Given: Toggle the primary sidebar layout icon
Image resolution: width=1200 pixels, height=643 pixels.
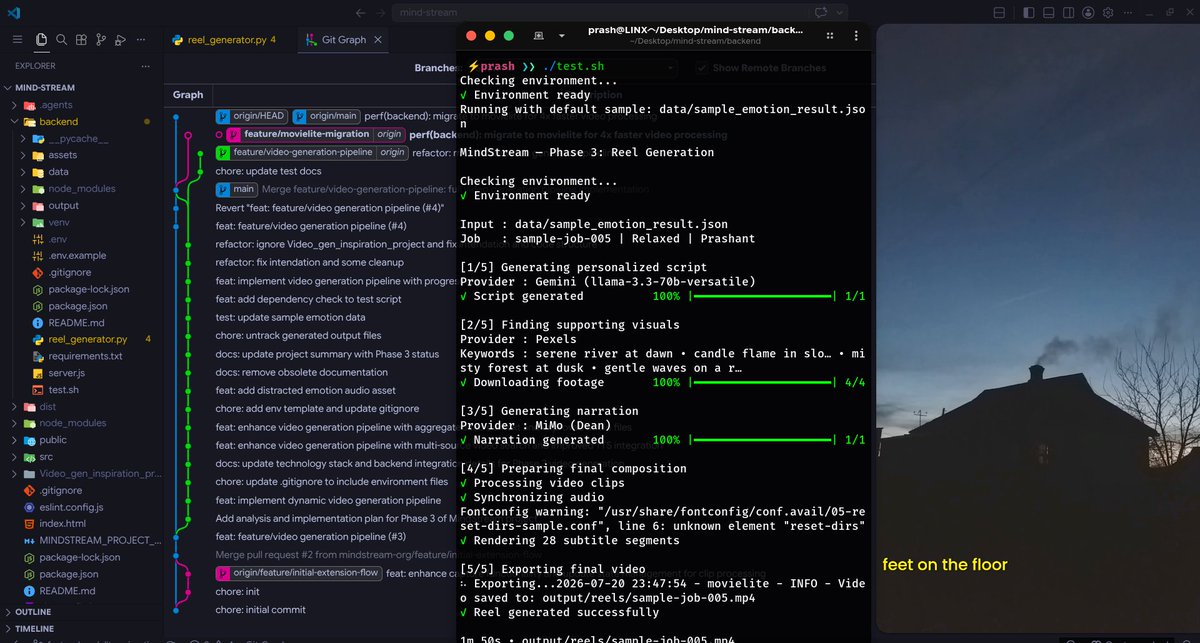Looking at the screenshot, I should [1030, 13].
